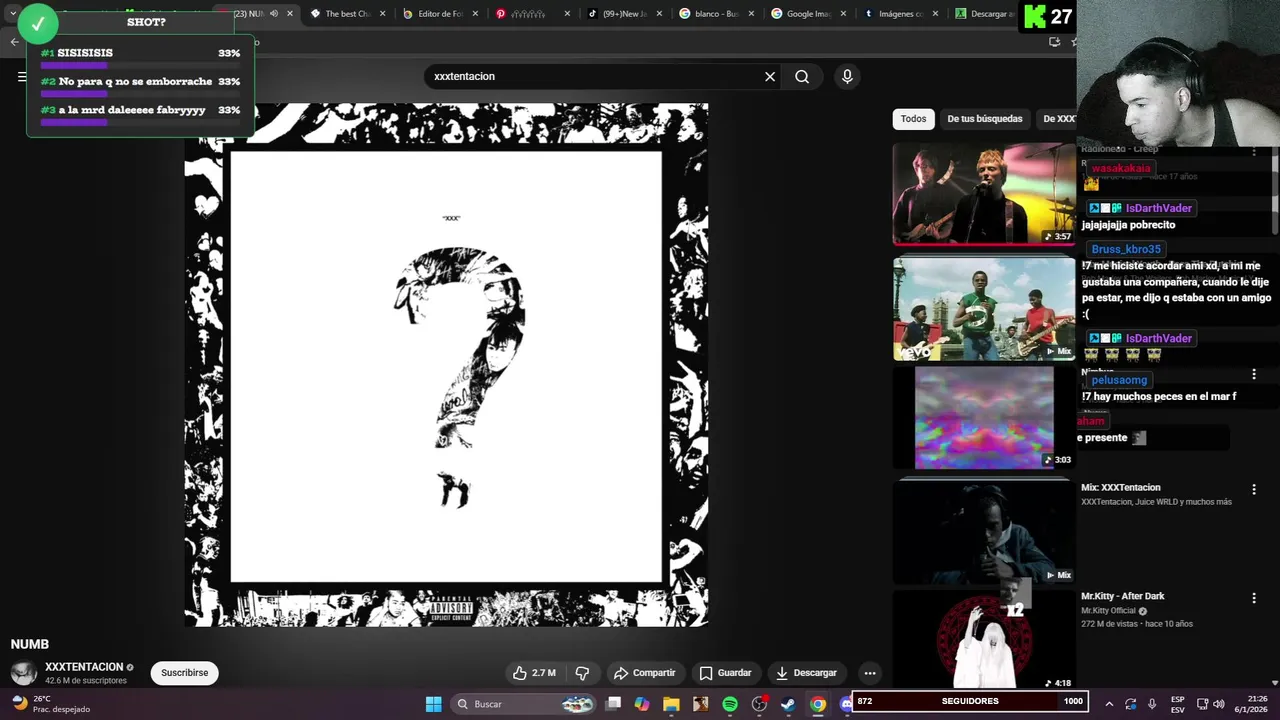Switch to blanco - Bus Google tab

(x=717, y=14)
